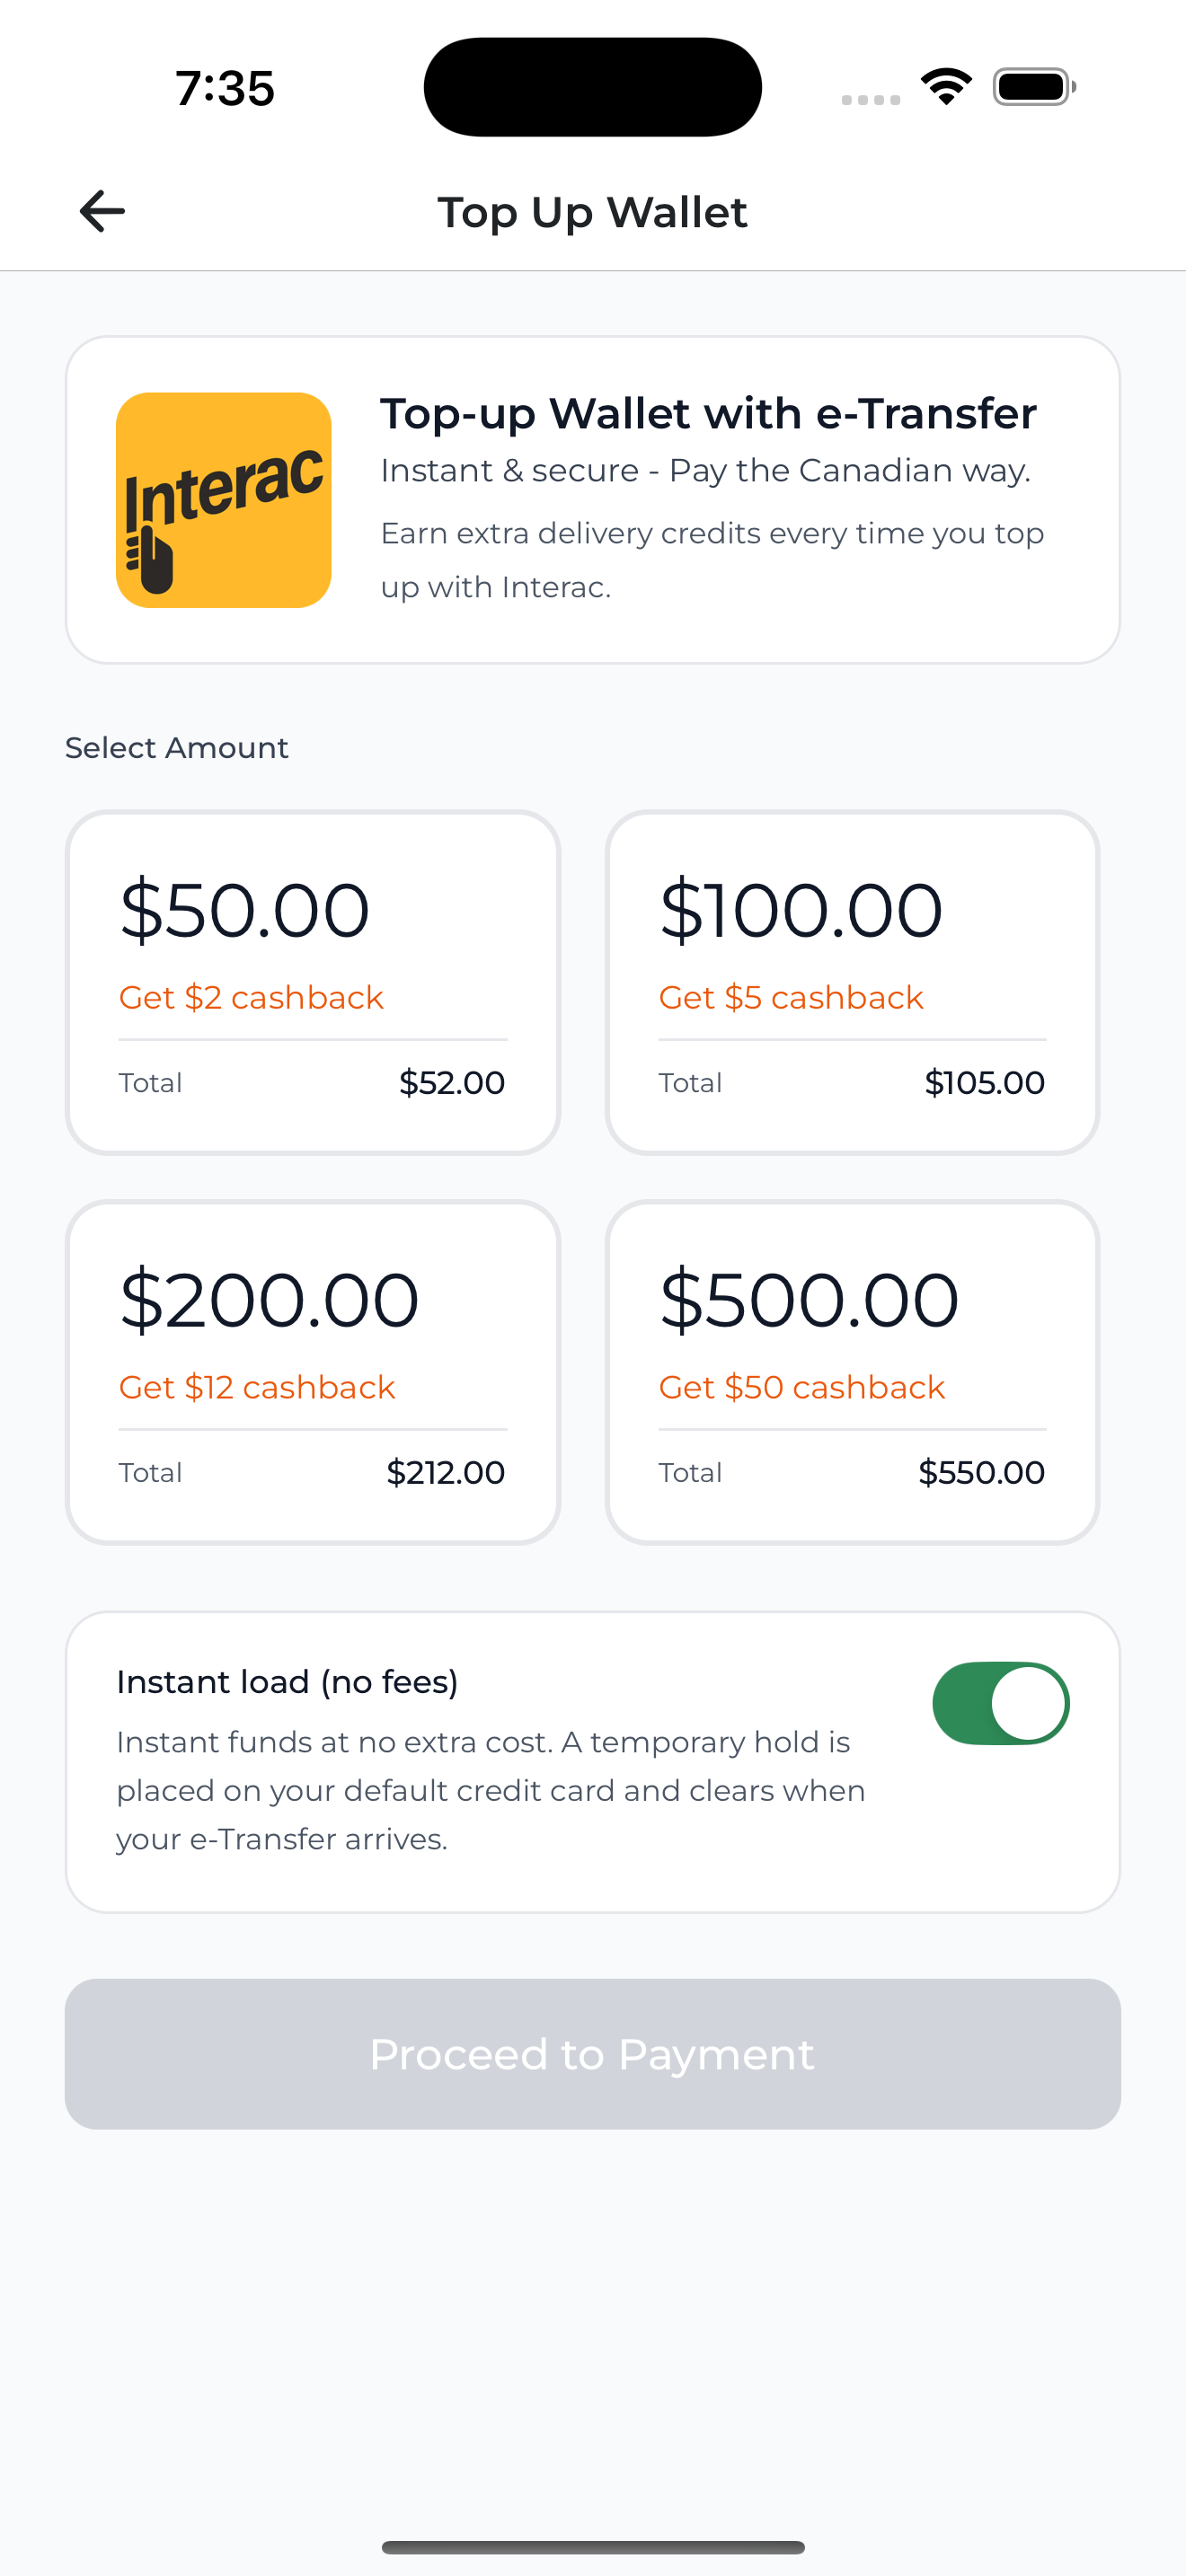Tap the Select Amount section heading

tap(176, 746)
